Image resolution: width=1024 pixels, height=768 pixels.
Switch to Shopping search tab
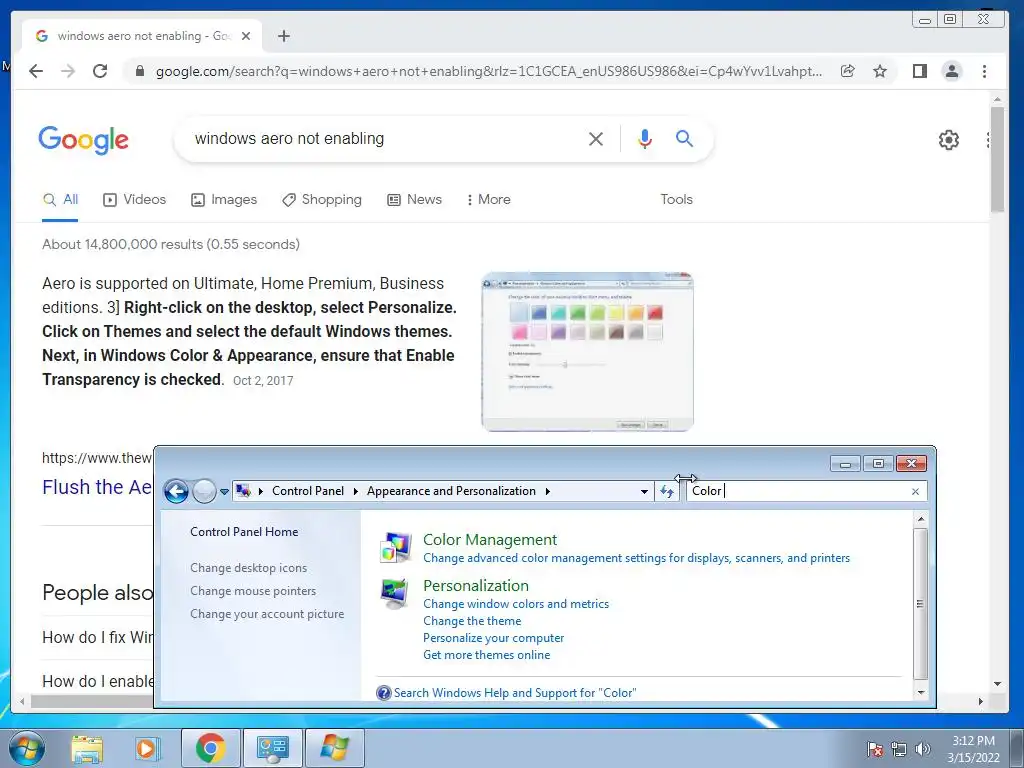[x=321, y=200]
